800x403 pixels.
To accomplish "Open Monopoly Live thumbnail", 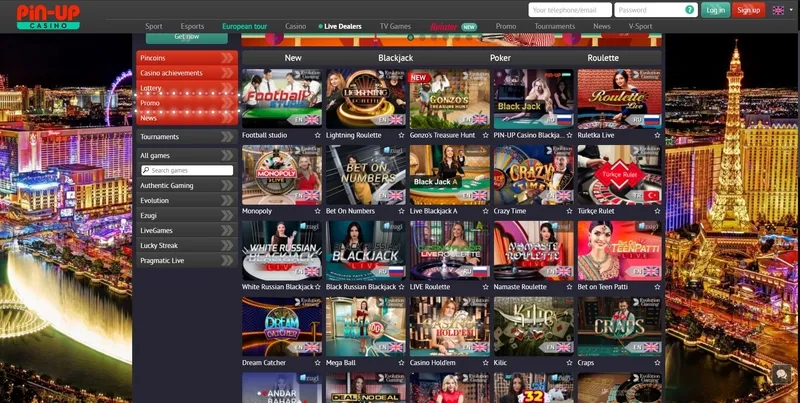I will click(x=282, y=174).
